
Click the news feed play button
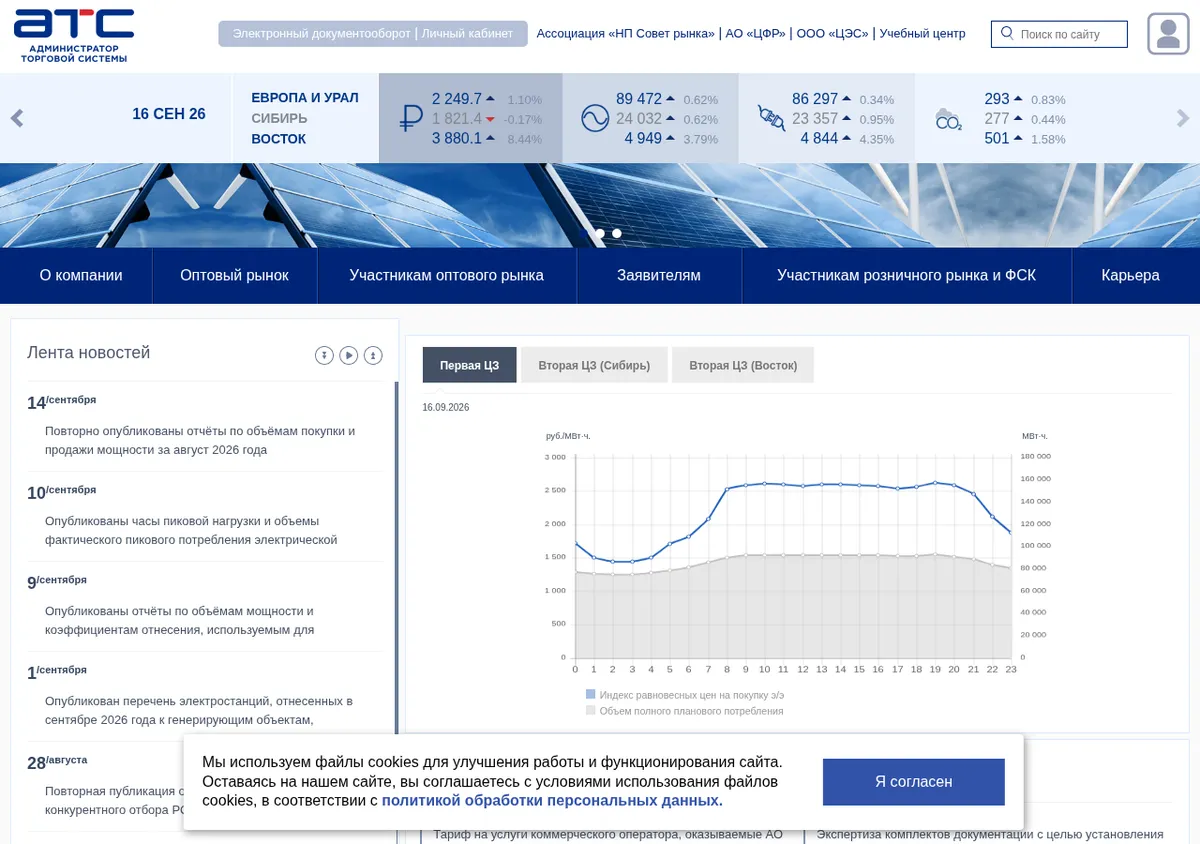tap(348, 355)
